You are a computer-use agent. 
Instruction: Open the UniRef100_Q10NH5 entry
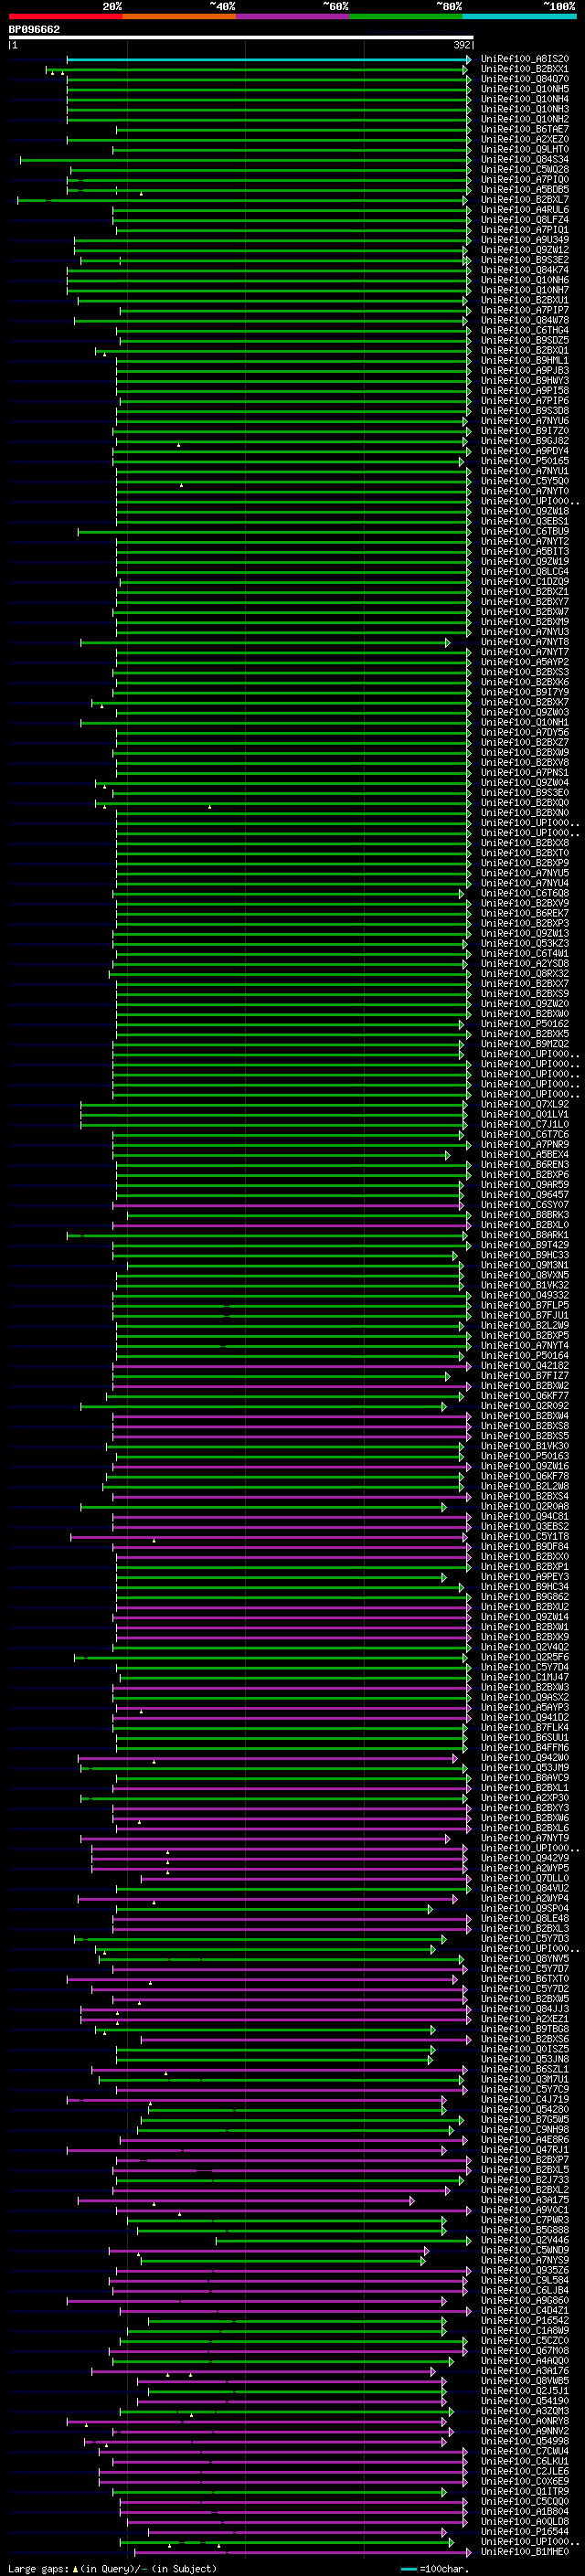pos(525,89)
